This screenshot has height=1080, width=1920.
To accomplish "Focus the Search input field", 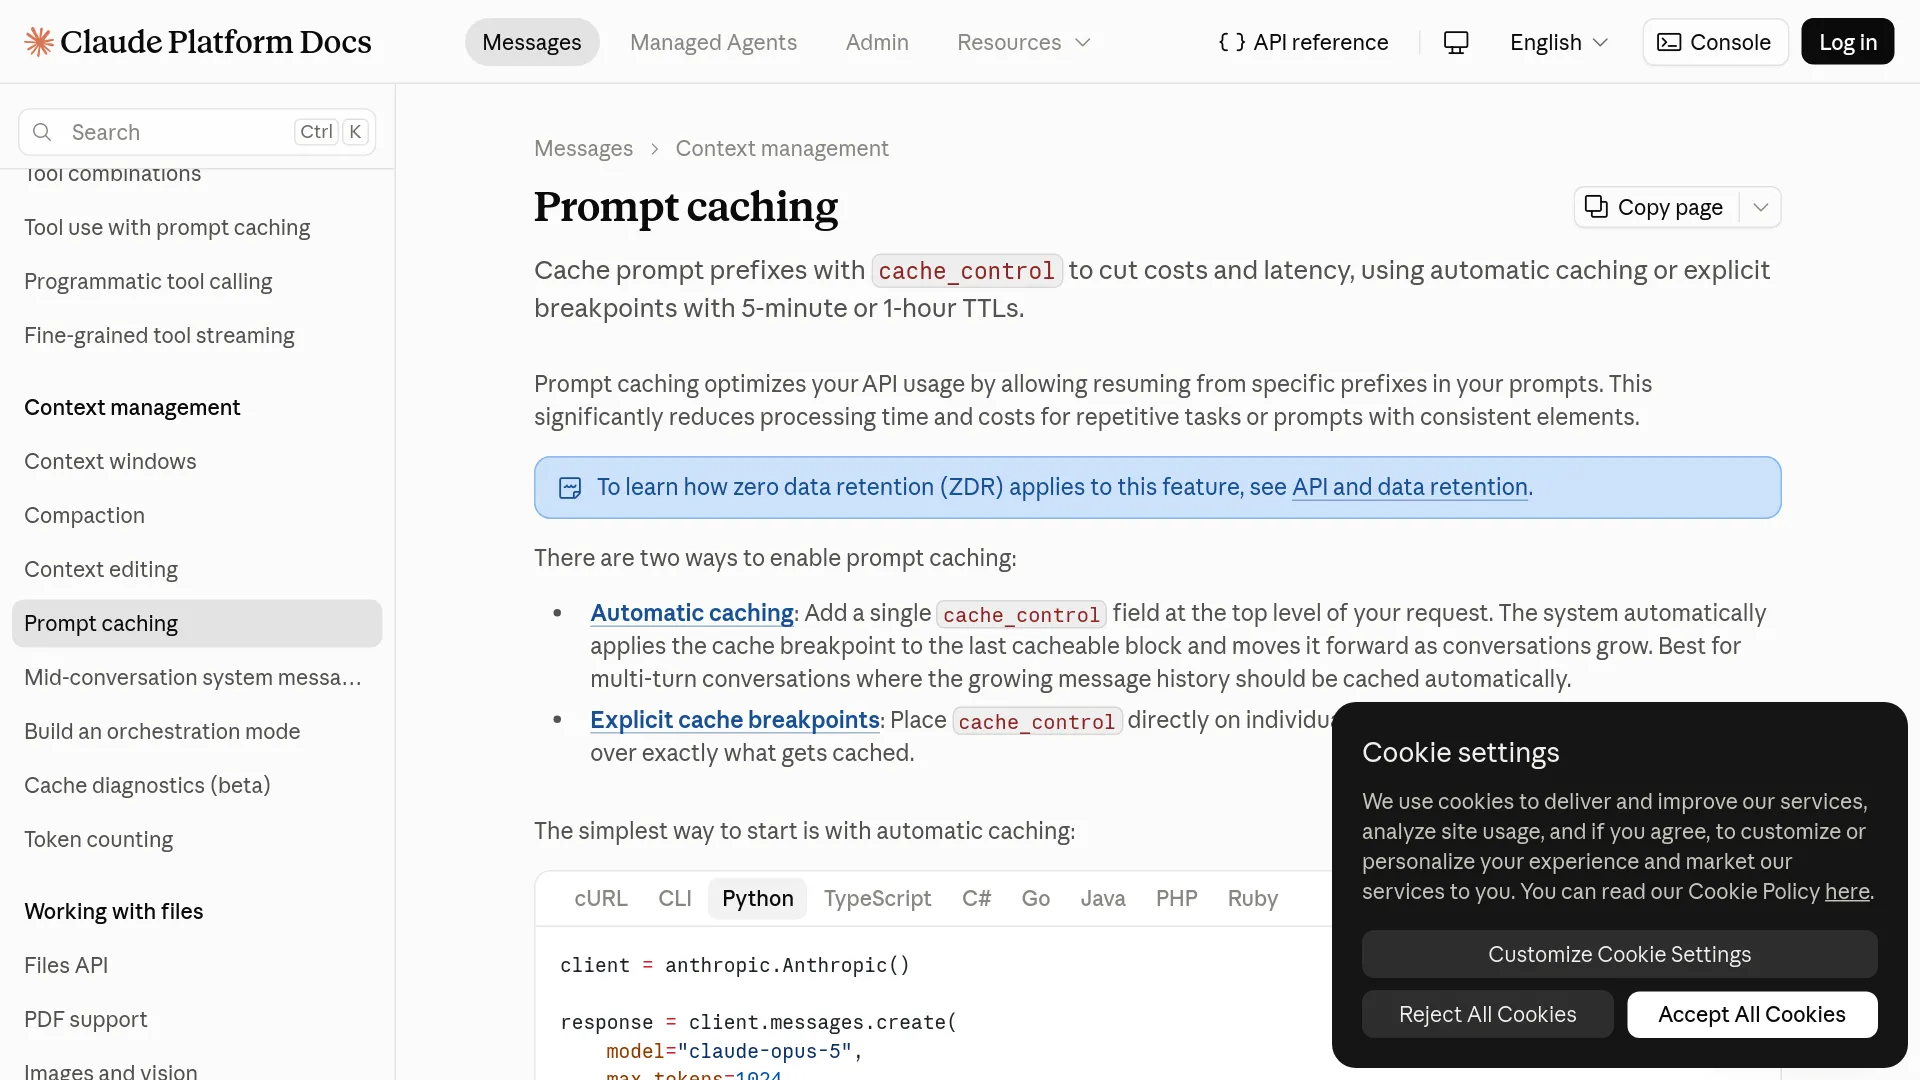I will pyautogui.click(x=197, y=132).
